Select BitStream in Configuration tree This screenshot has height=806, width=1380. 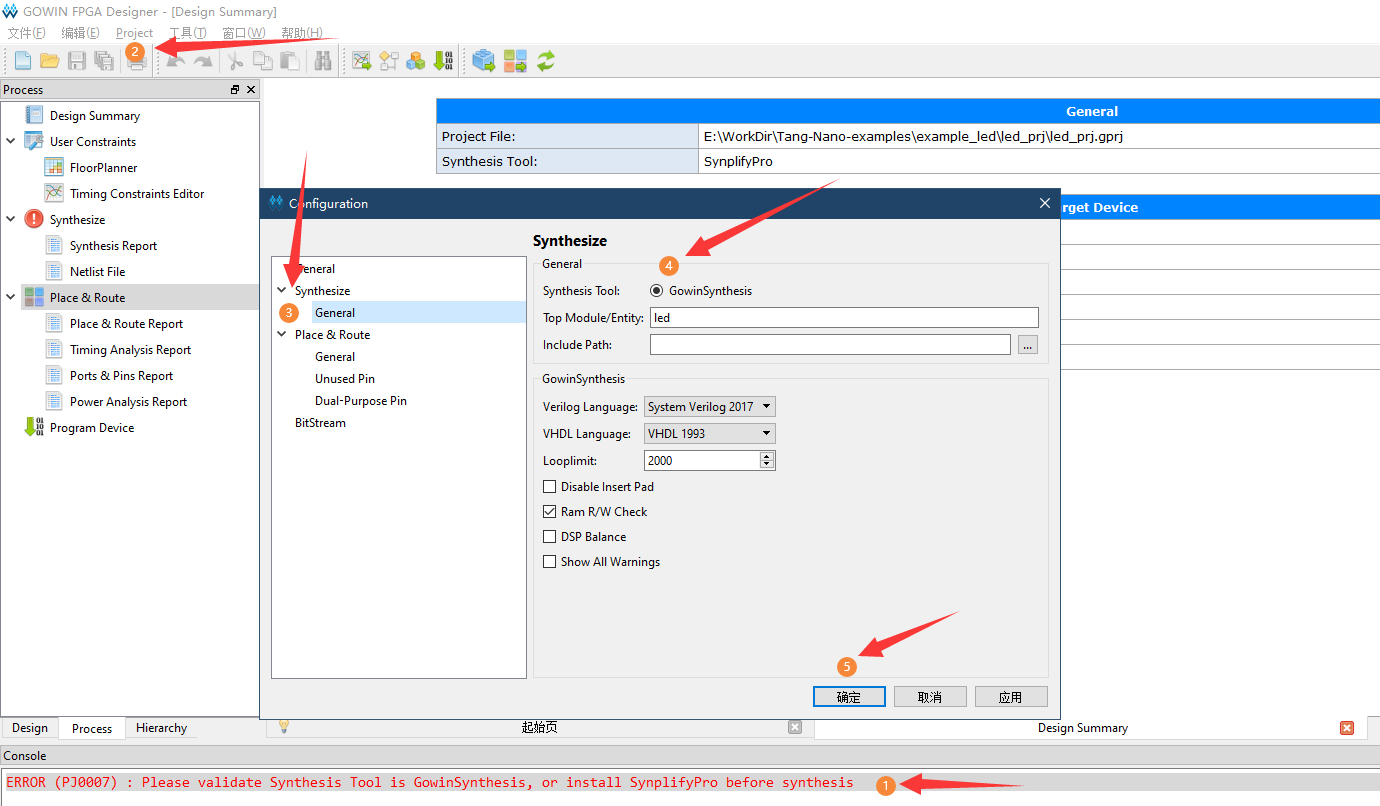point(320,423)
